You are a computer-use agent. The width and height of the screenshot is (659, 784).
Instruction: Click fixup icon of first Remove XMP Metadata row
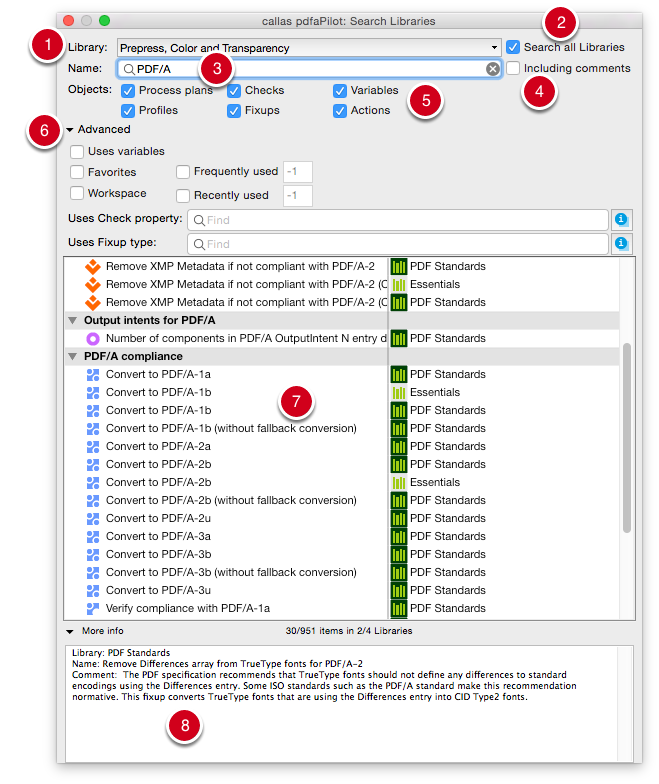(x=93, y=266)
